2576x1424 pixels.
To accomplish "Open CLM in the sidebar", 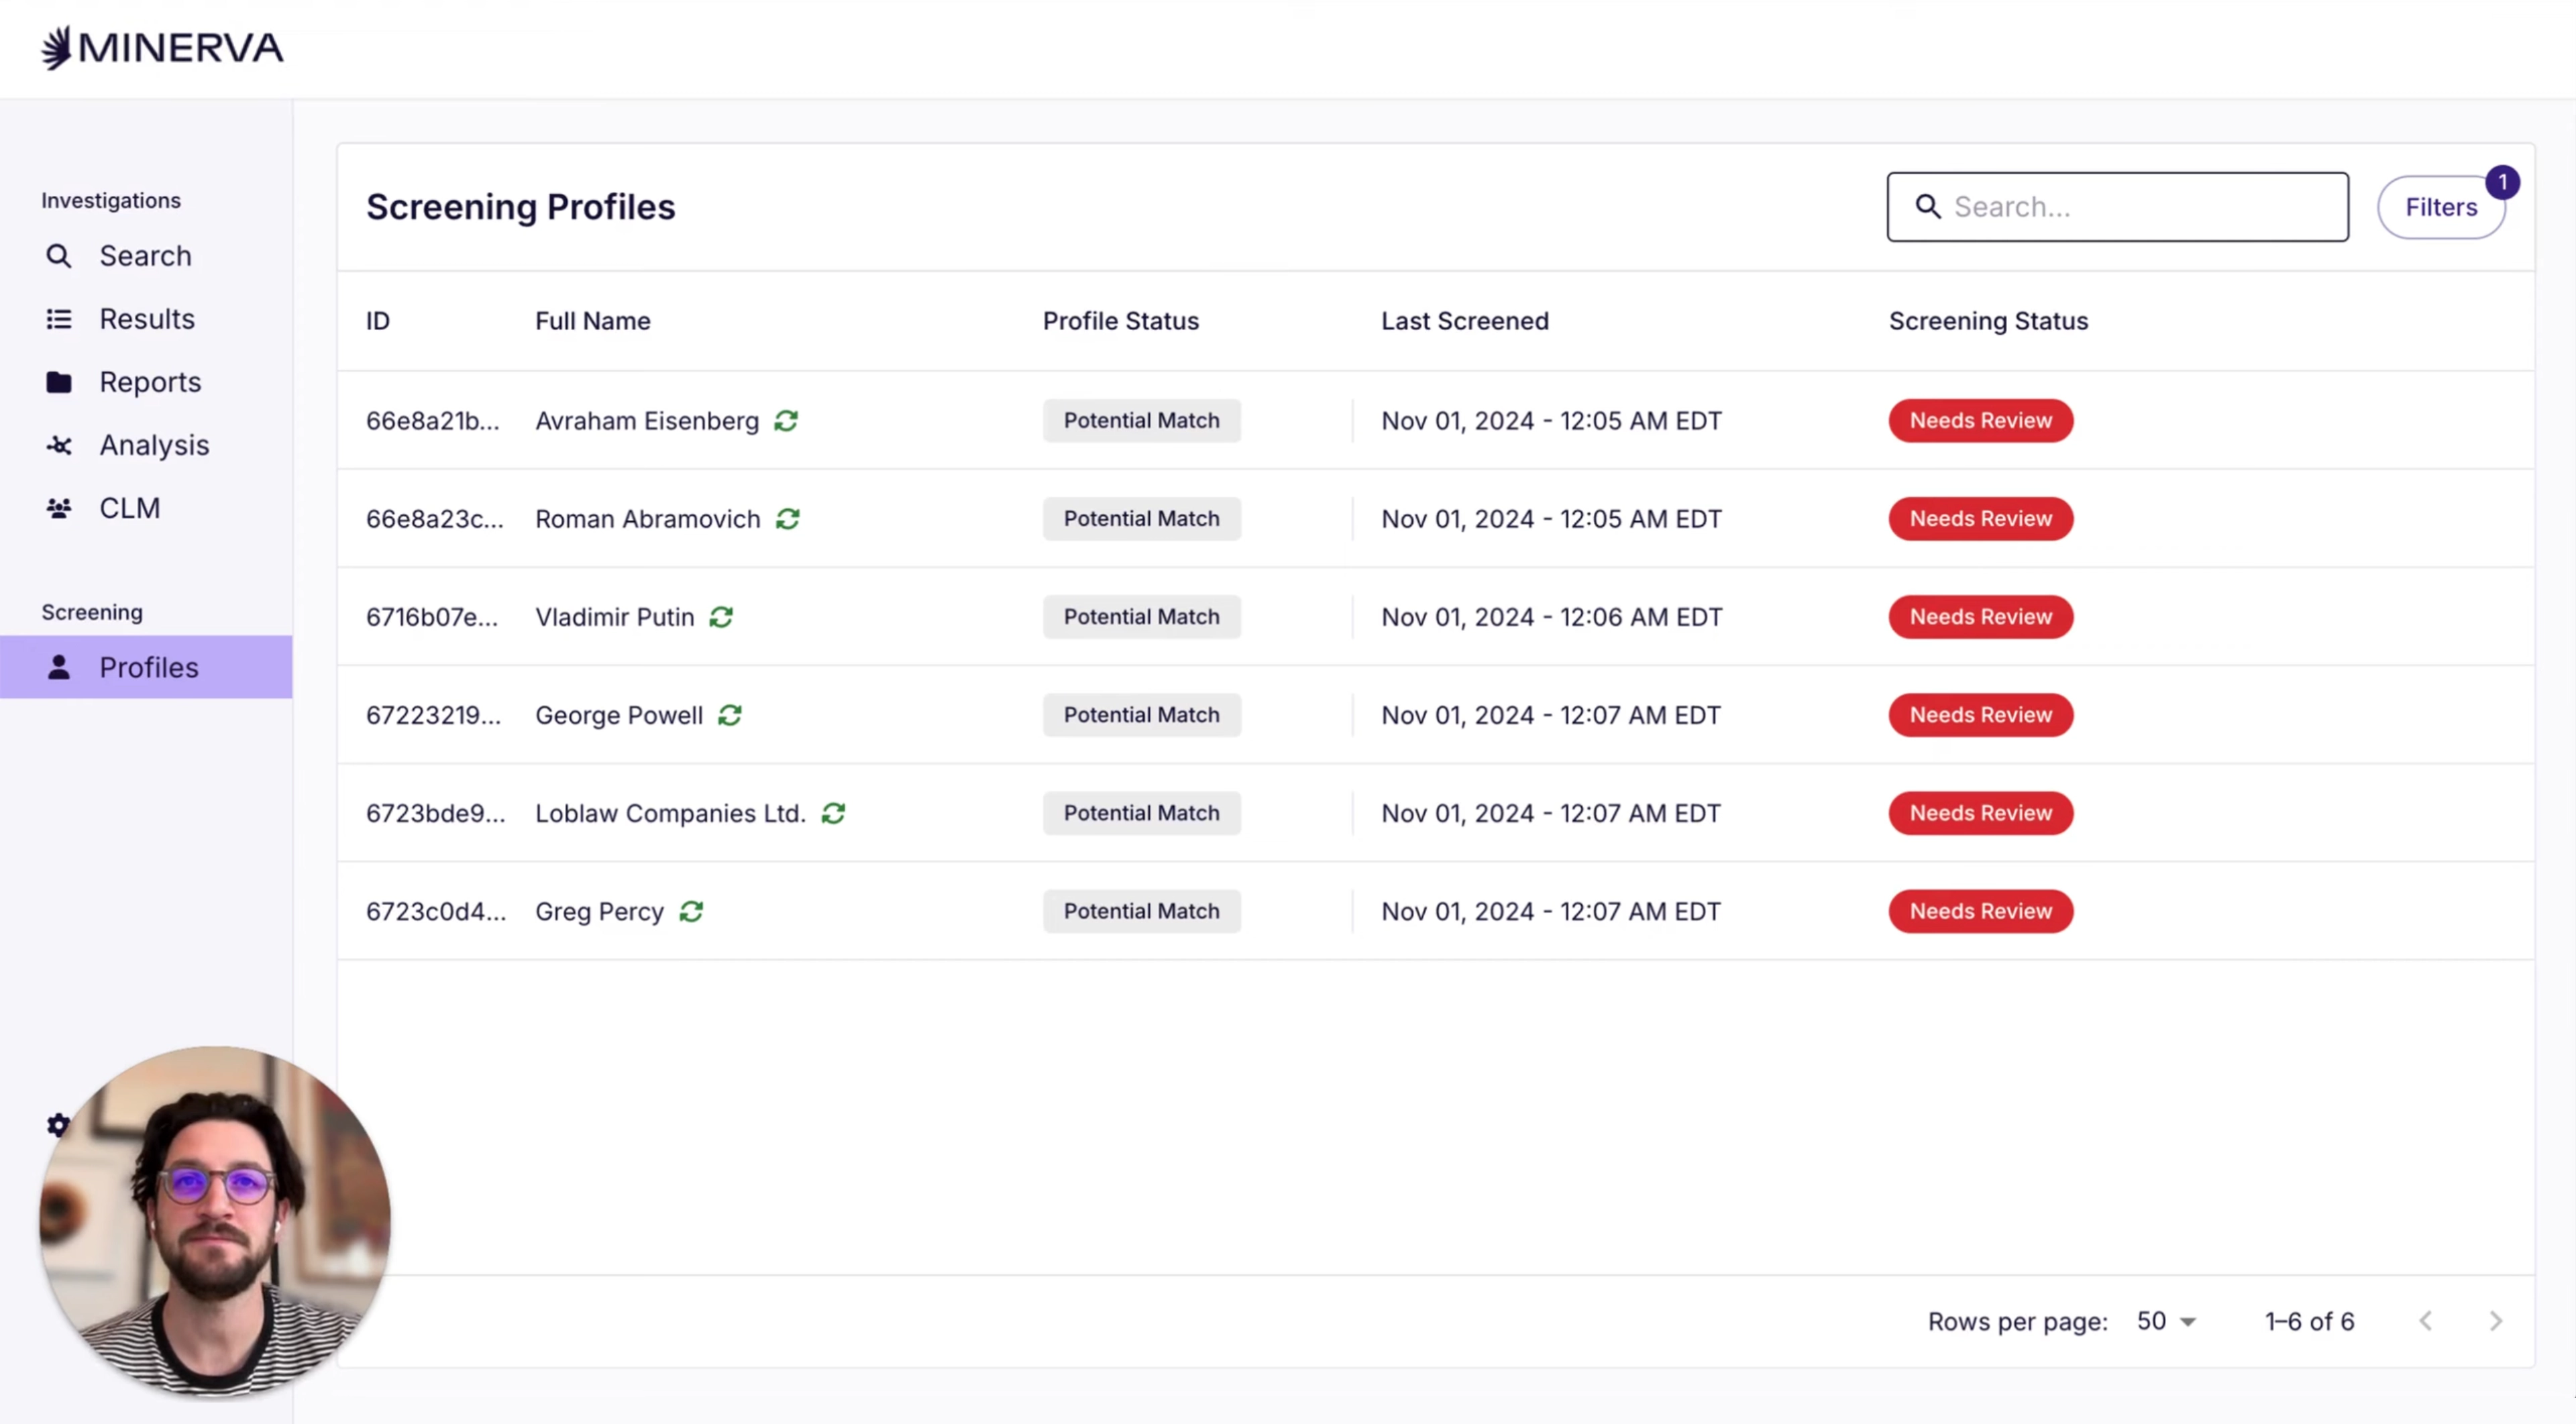I will click(x=129, y=508).
